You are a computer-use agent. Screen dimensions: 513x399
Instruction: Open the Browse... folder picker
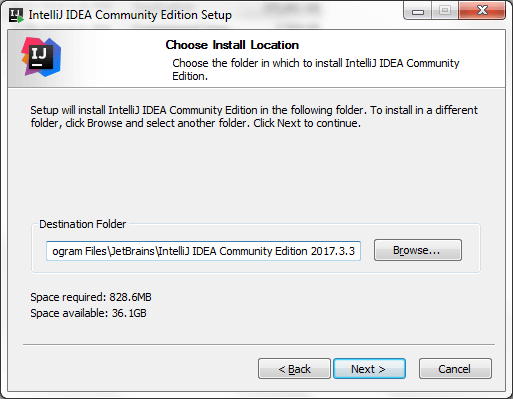(x=418, y=250)
